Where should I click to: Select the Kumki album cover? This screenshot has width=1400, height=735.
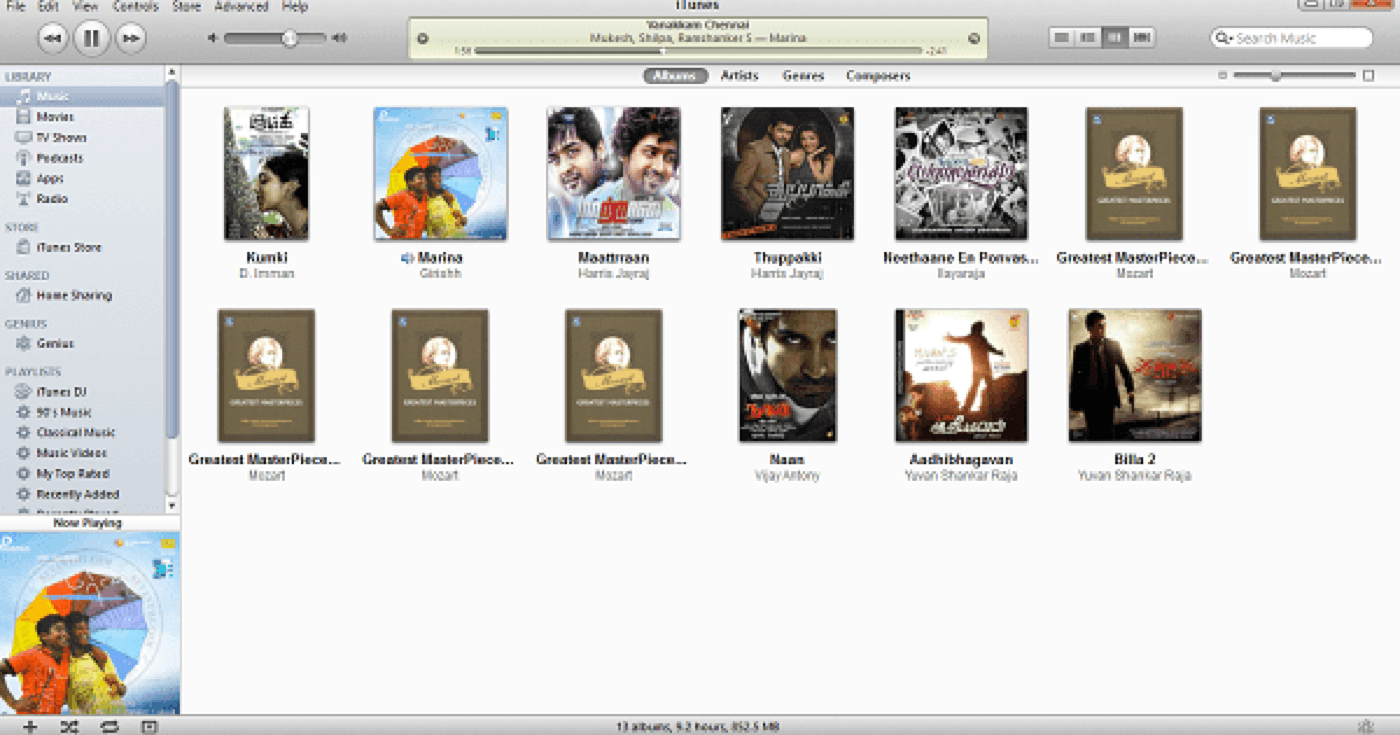click(x=266, y=174)
